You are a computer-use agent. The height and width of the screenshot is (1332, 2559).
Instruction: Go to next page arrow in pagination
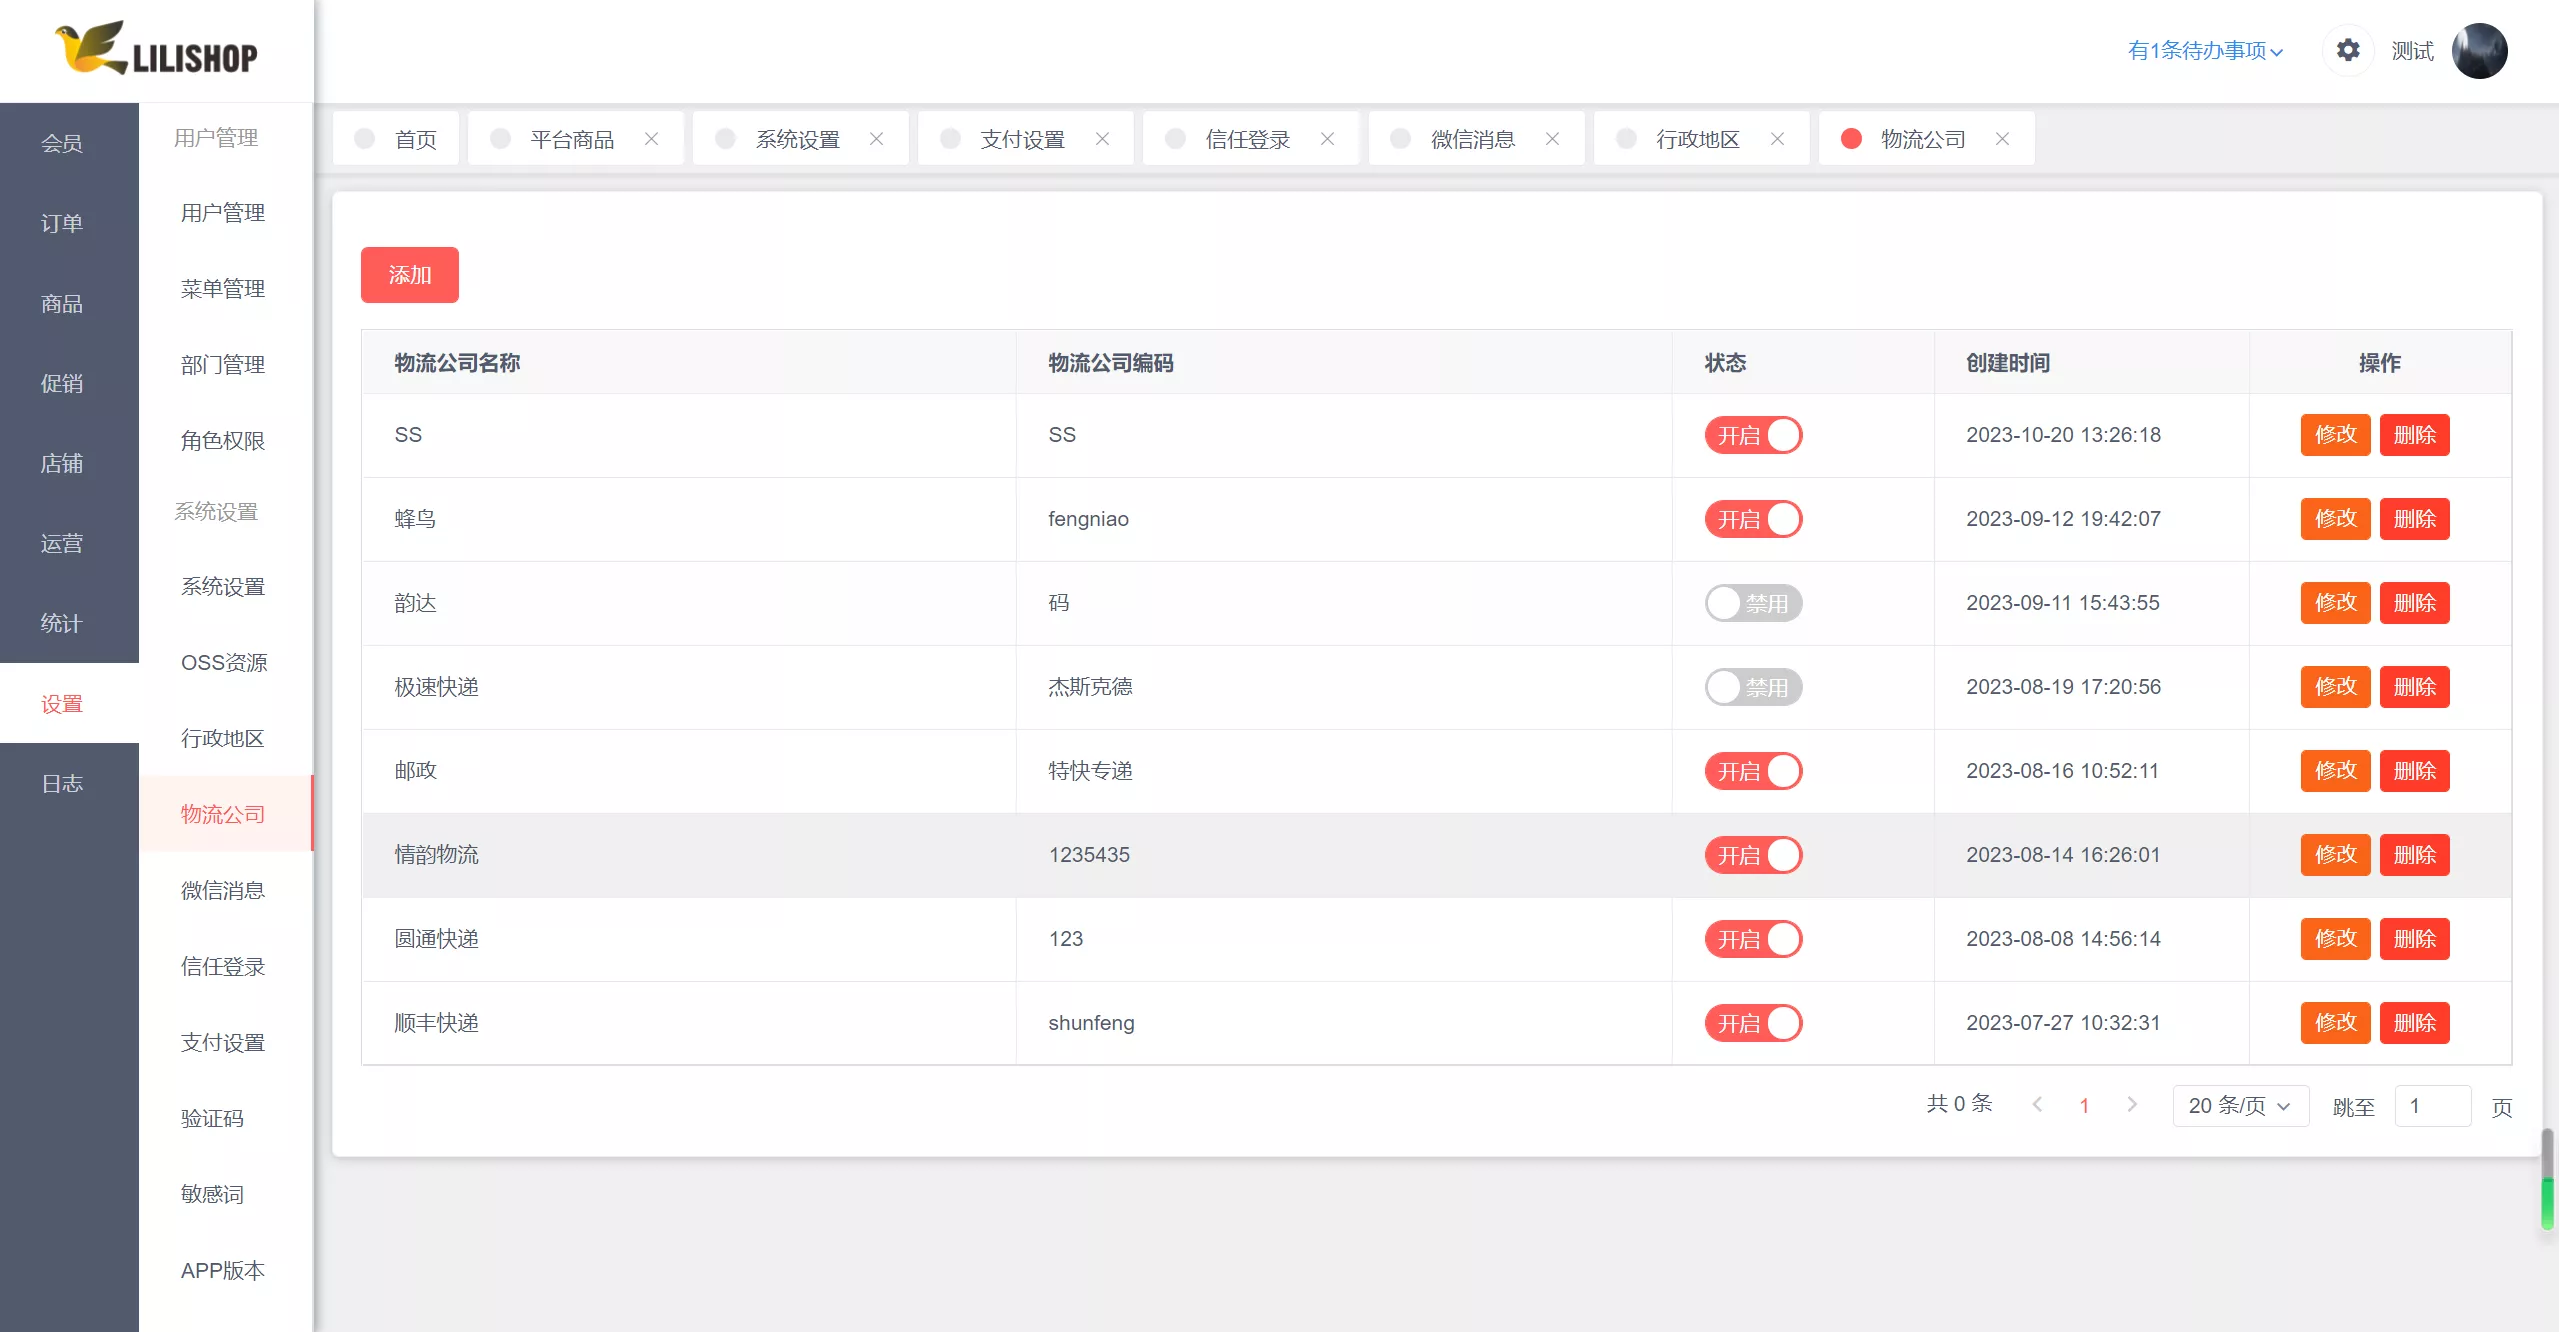click(2132, 1104)
